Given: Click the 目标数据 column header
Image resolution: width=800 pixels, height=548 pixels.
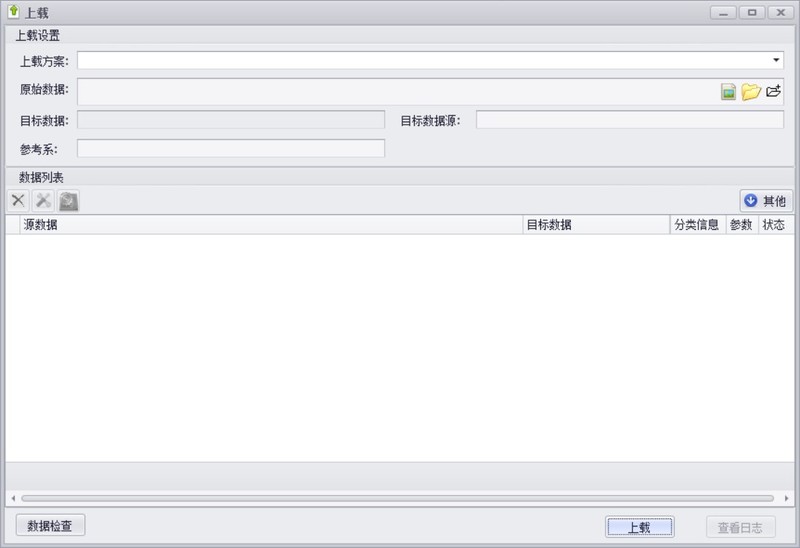Looking at the screenshot, I should click(x=595, y=225).
